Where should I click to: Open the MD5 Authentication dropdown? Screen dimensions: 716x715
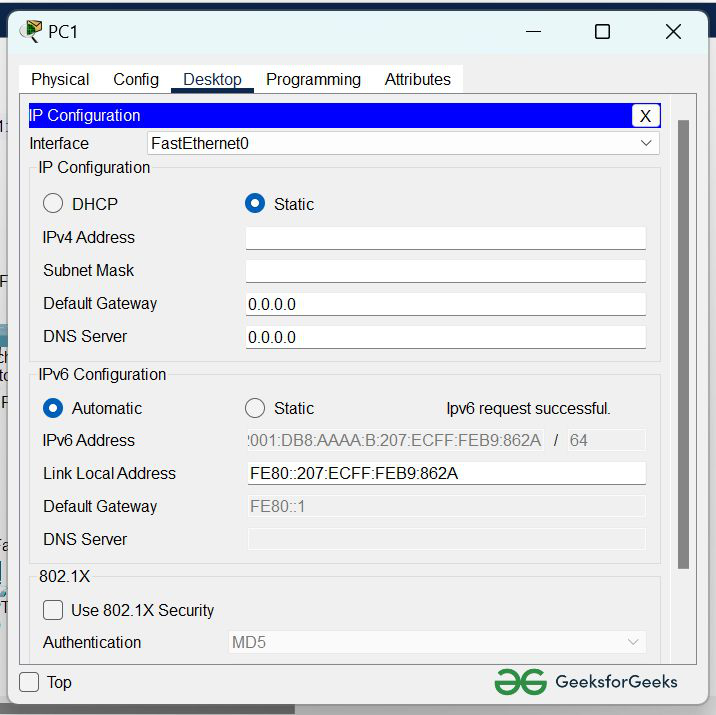coord(437,642)
